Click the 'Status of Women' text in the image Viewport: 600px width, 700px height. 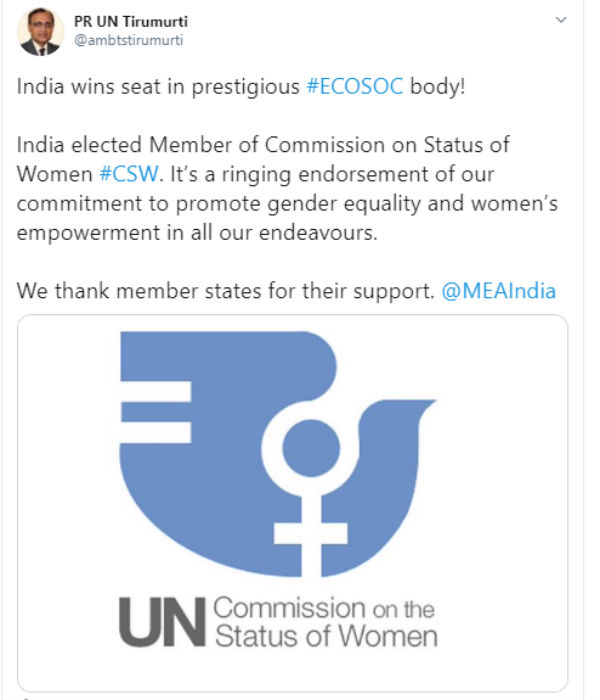[x=326, y=636]
